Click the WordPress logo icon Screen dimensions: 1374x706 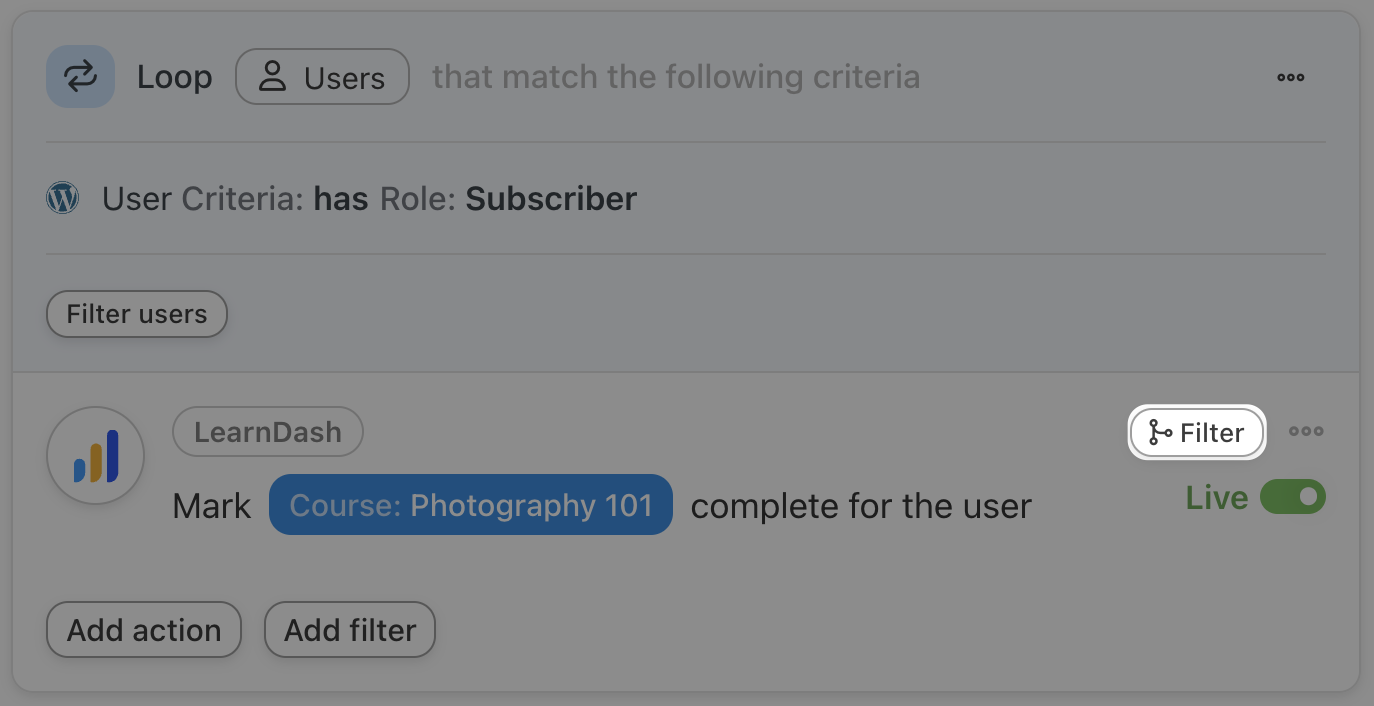[x=63, y=198]
